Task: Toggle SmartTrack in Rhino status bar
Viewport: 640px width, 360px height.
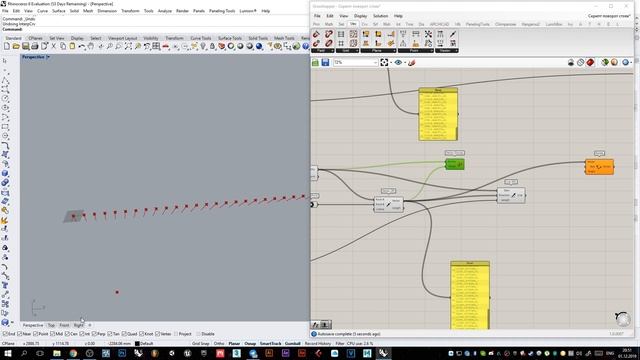Action: pyautogui.click(x=270, y=344)
